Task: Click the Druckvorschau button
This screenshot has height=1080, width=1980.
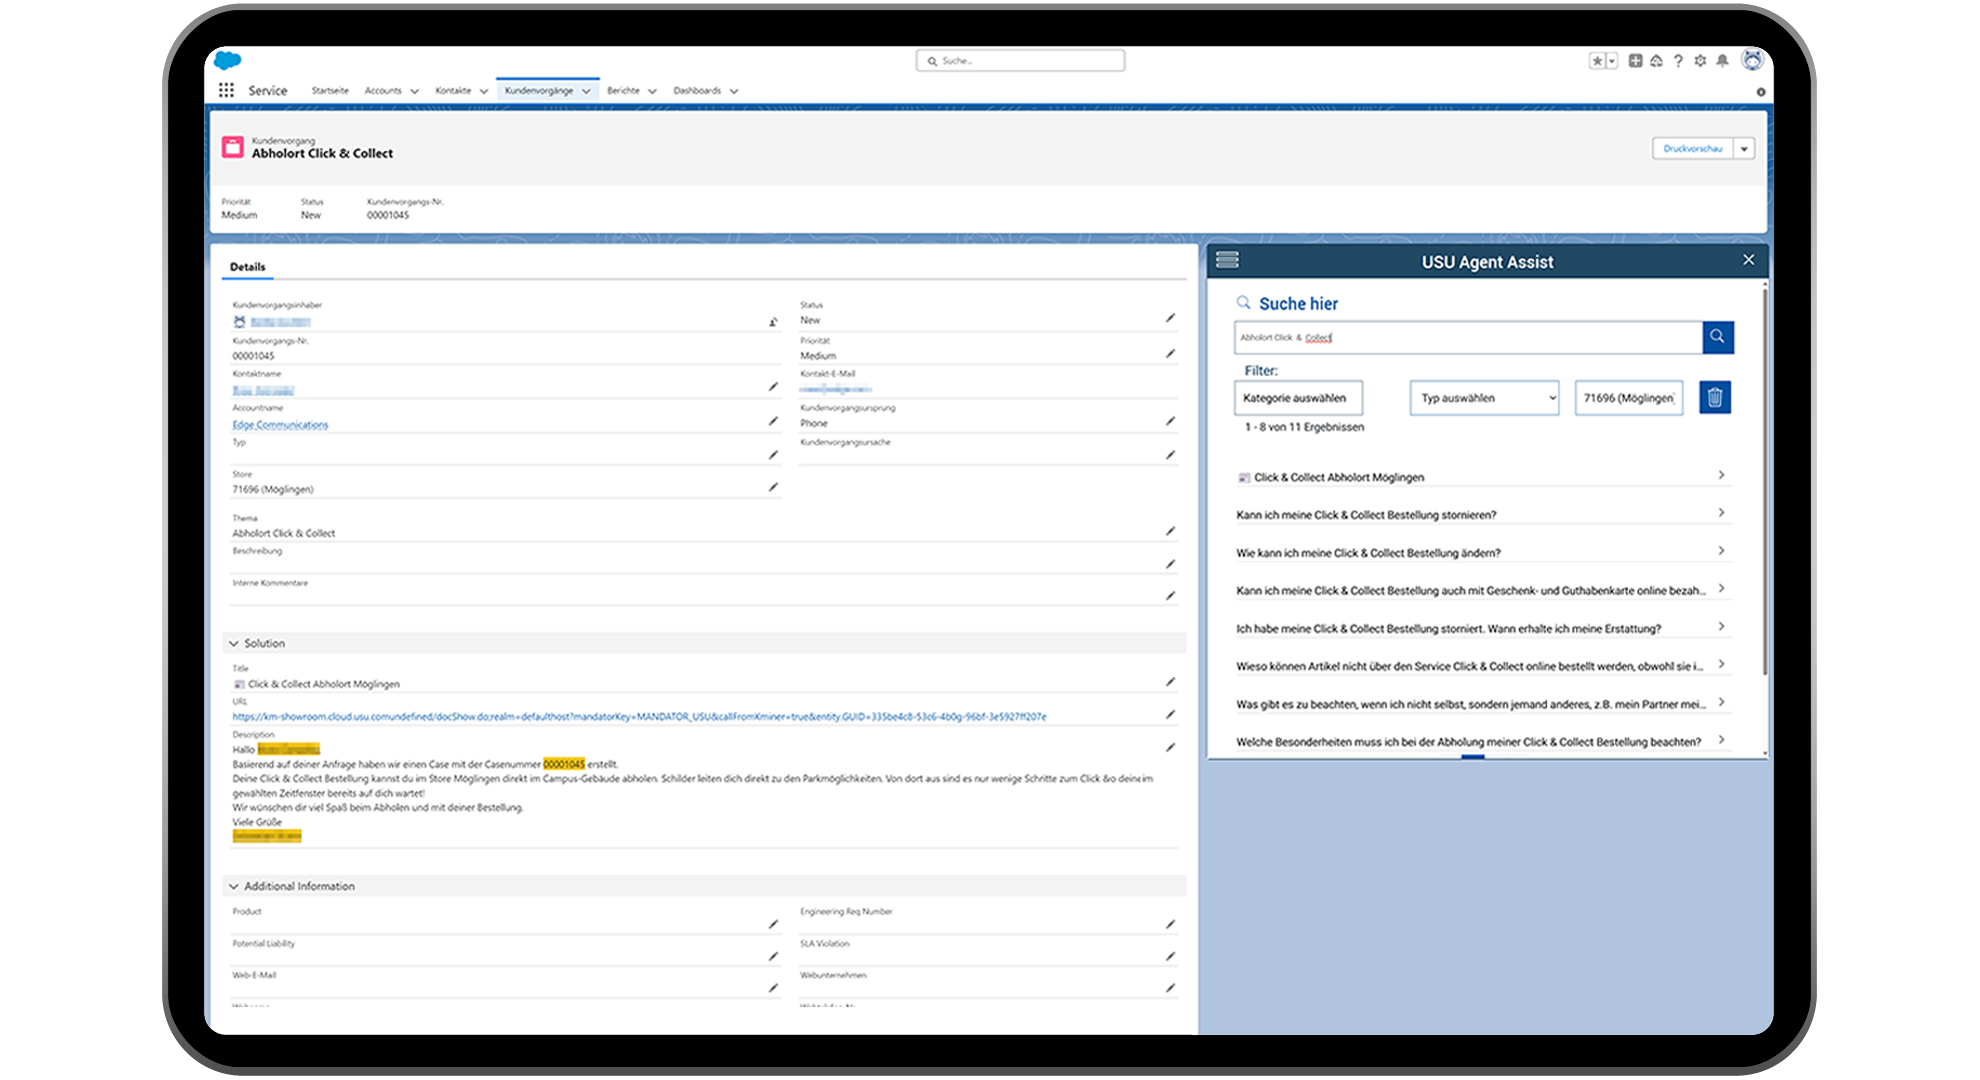Action: (1692, 148)
